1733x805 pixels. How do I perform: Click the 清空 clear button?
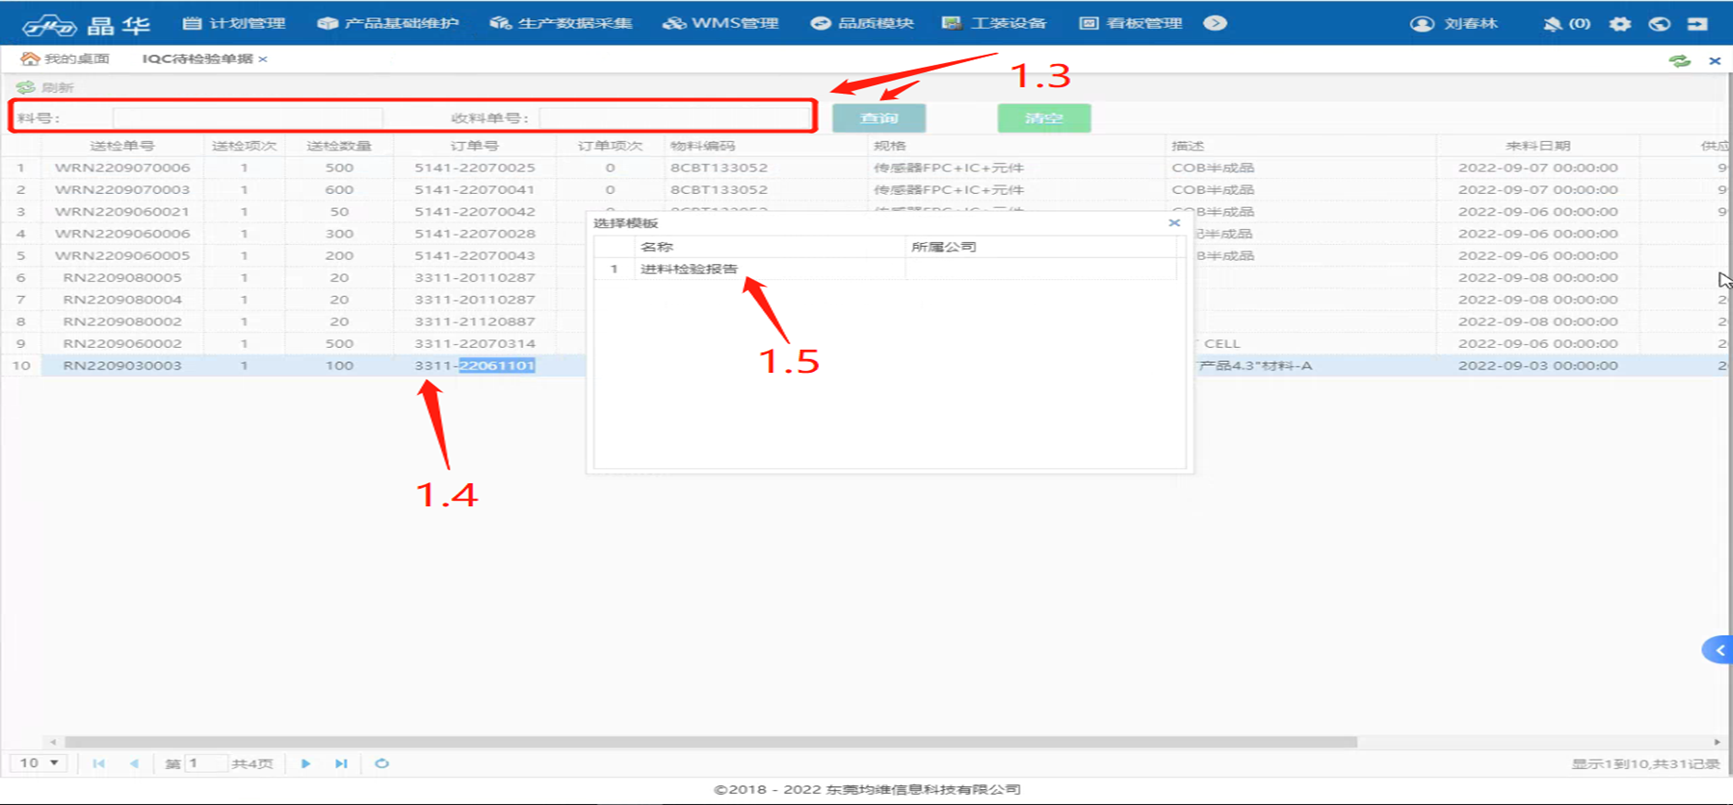(x=1043, y=118)
